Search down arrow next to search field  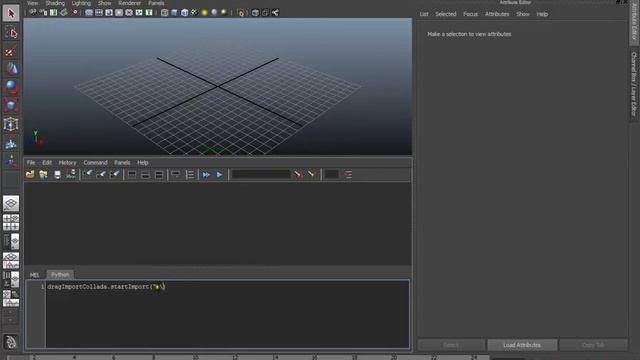pos(298,175)
